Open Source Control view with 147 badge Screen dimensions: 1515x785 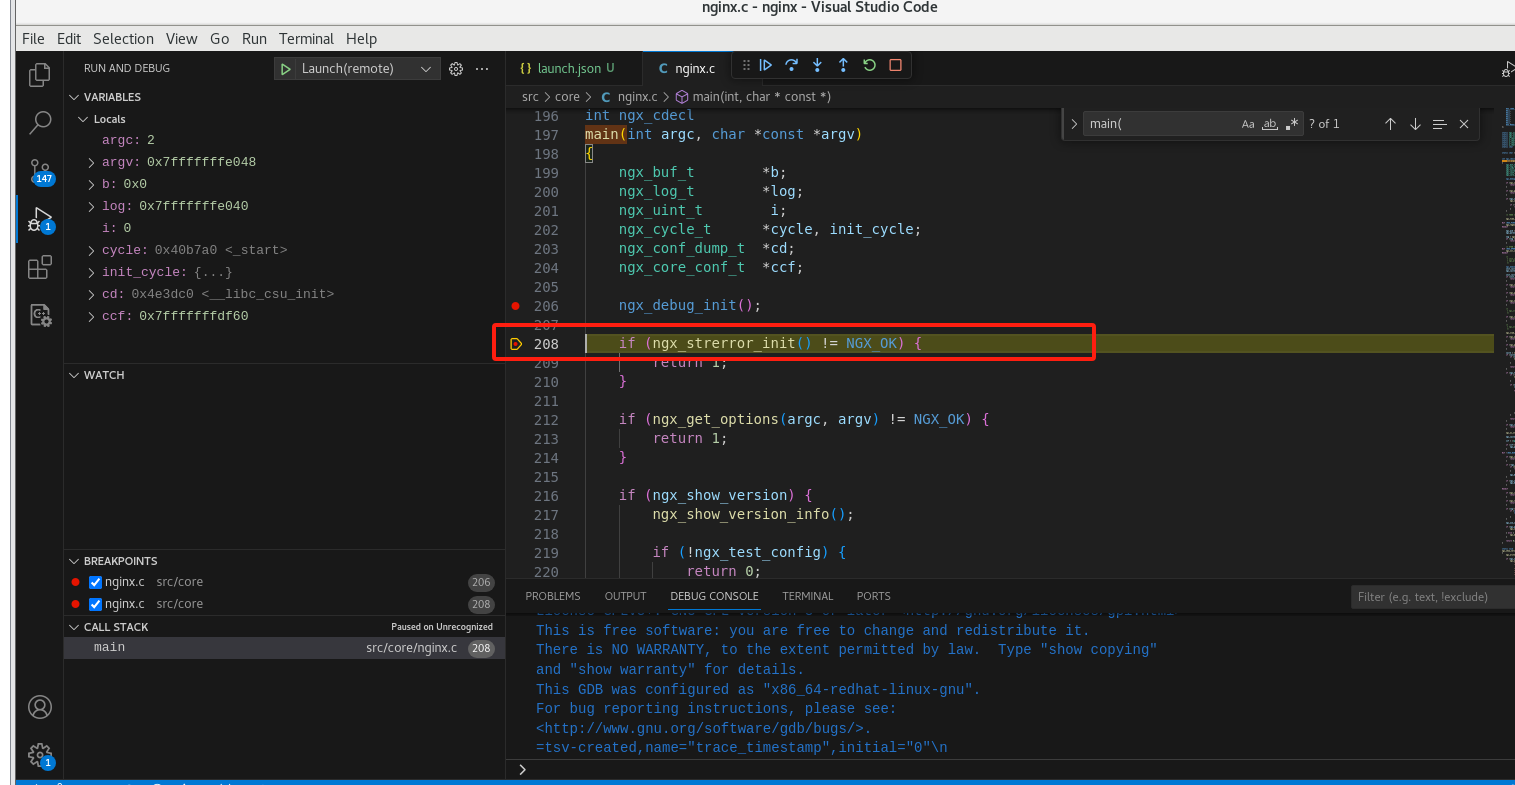click(40, 171)
